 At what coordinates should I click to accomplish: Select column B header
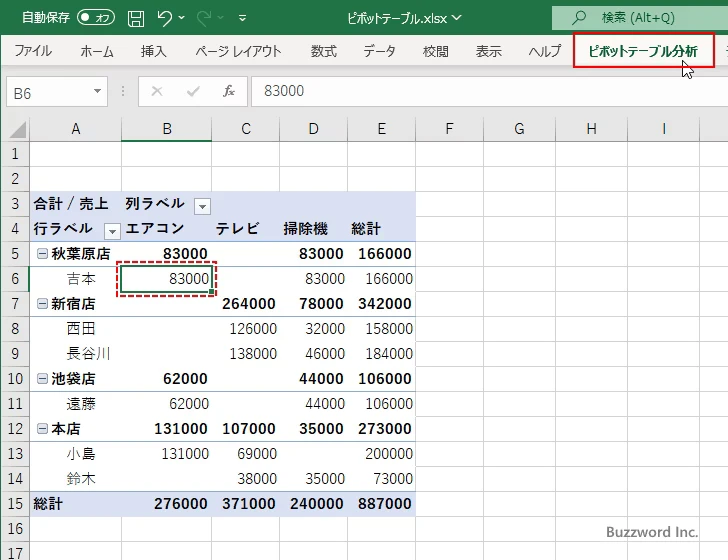click(167, 129)
